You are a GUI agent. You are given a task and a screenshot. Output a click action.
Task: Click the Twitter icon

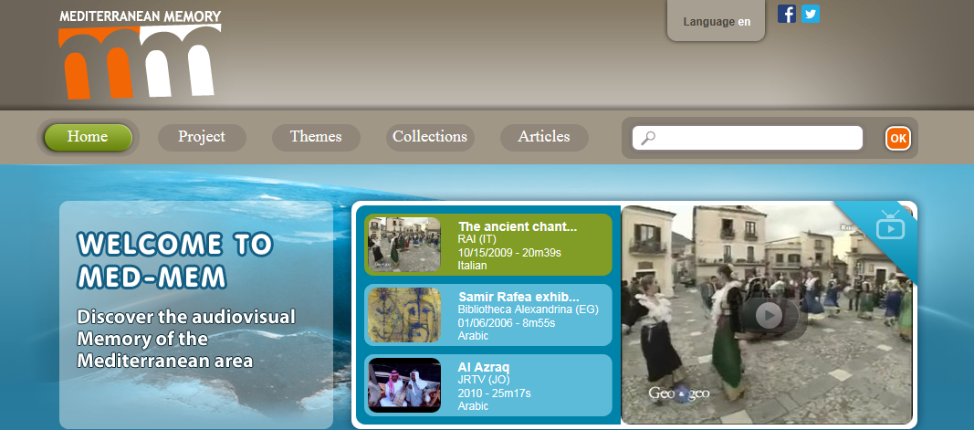tap(810, 14)
